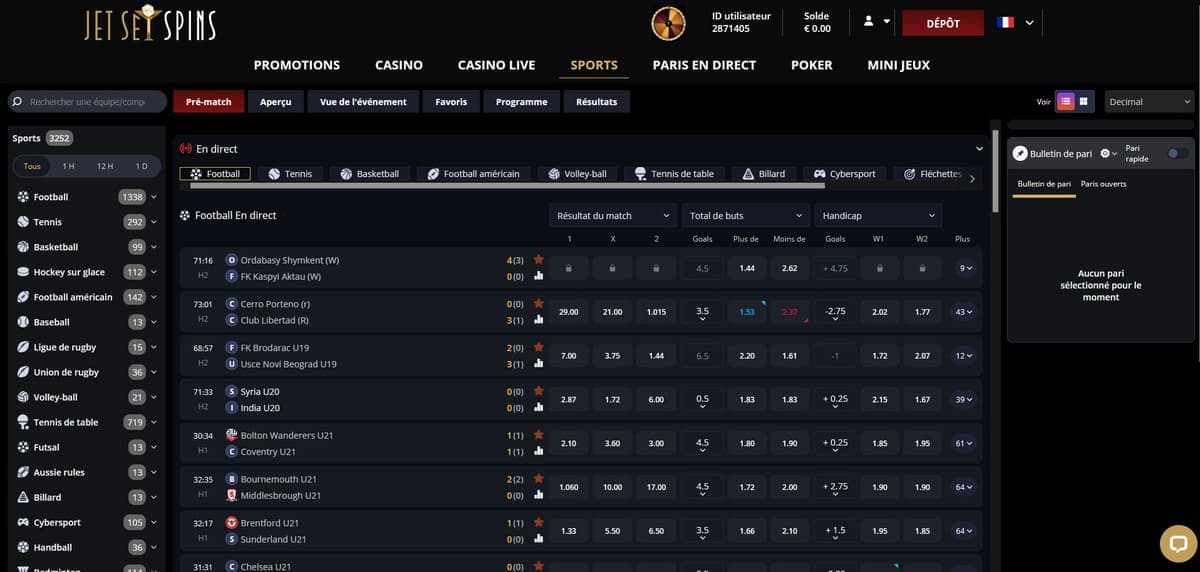Open the bonus wheel icon in header

[x=667, y=22]
